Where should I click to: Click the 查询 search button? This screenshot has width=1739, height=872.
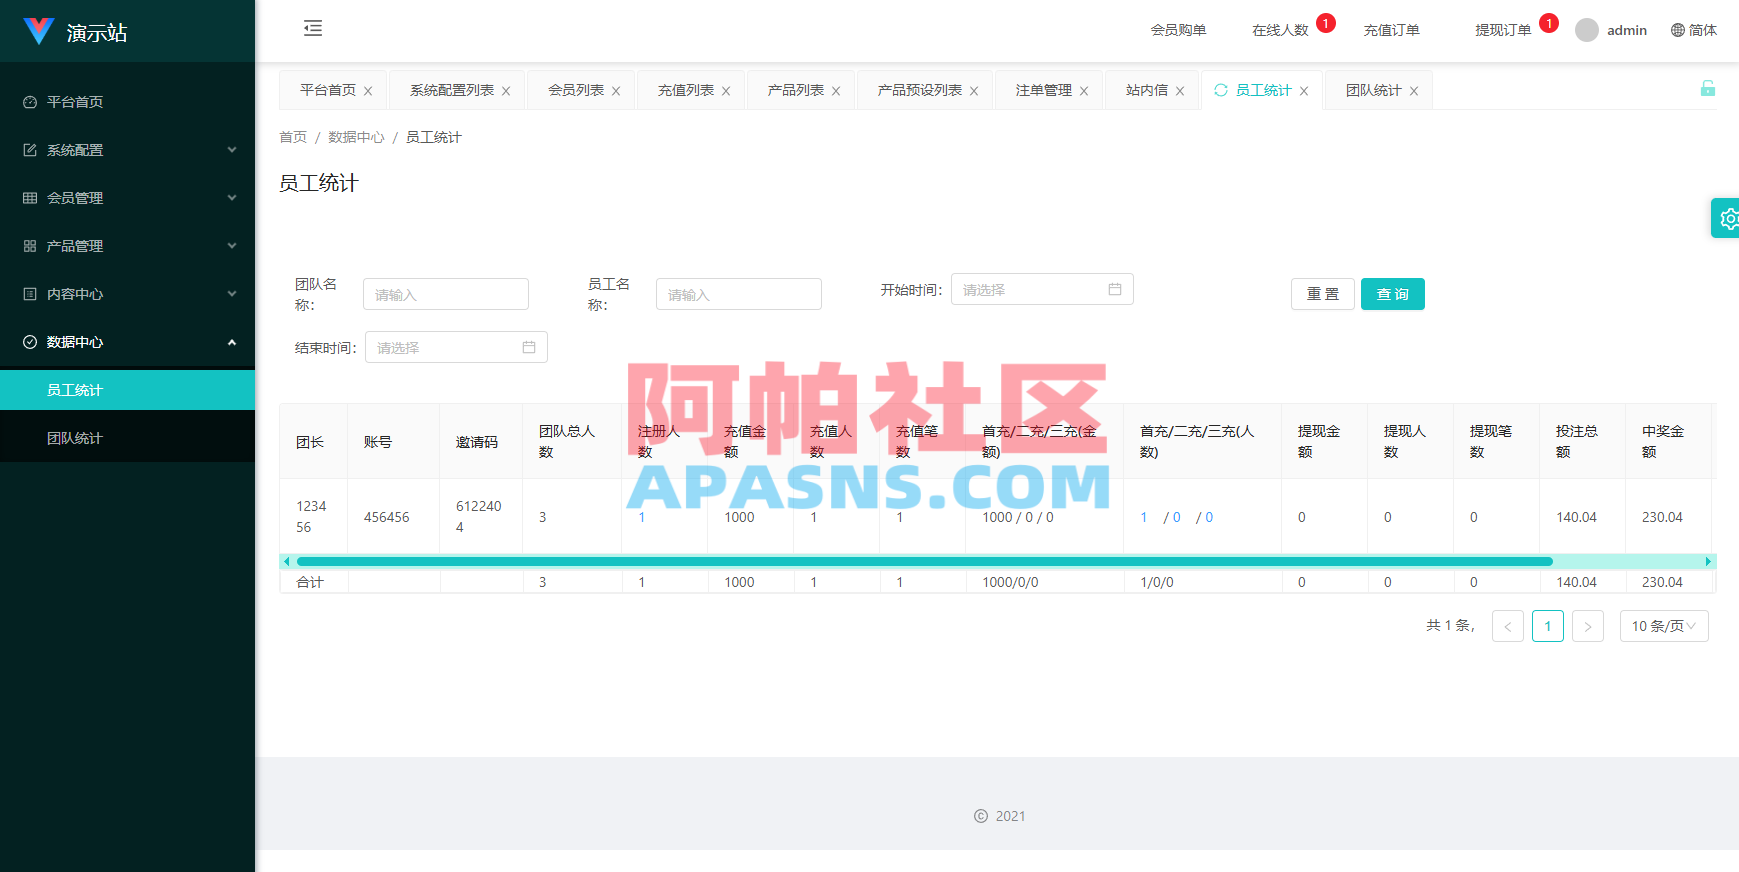tap(1393, 294)
